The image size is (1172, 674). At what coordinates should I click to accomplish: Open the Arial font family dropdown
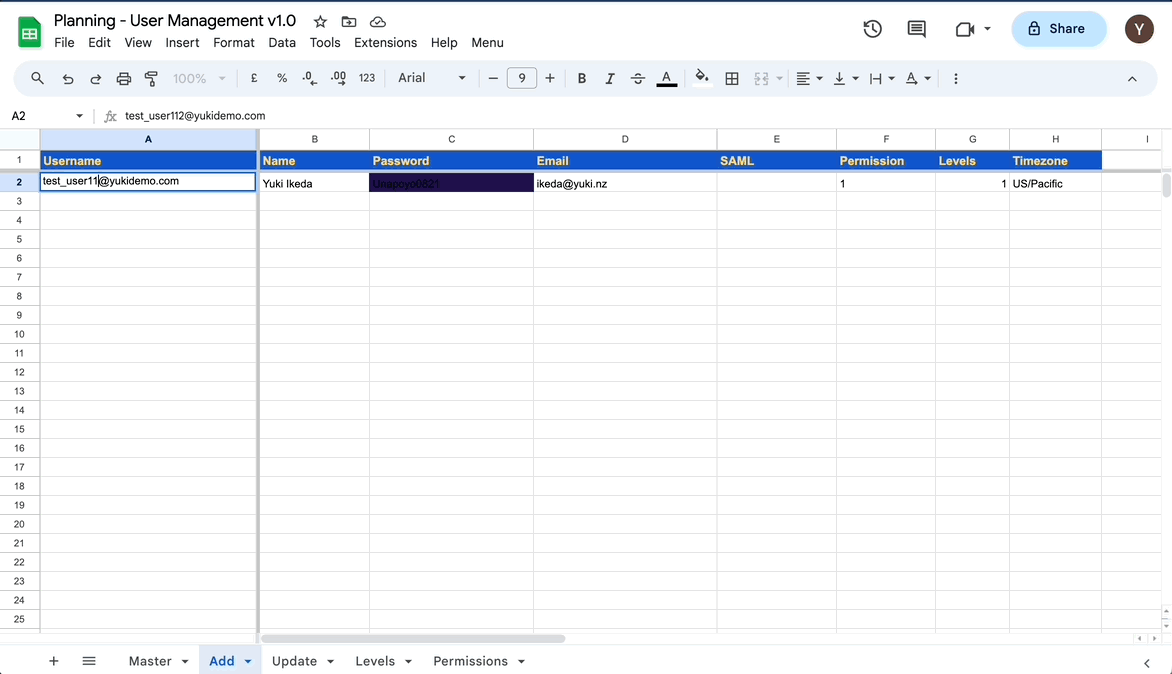(432, 79)
